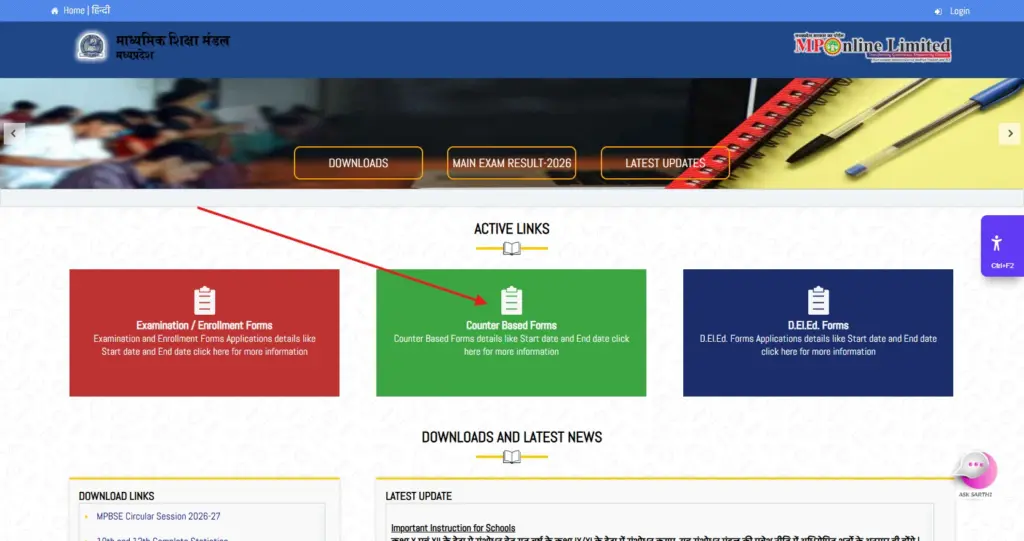The height and width of the screenshot is (541, 1024).
Task: Open the Ask Sarthi chat bubble
Action: (976, 472)
